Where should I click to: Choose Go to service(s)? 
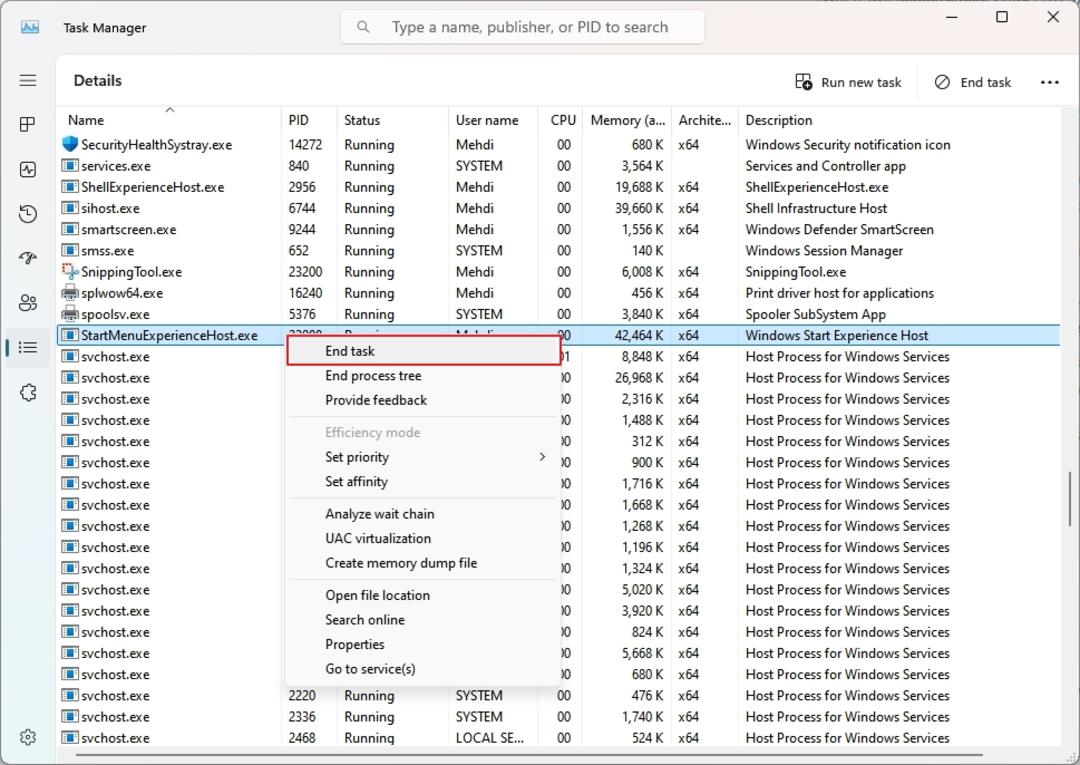pyautogui.click(x=423, y=669)
